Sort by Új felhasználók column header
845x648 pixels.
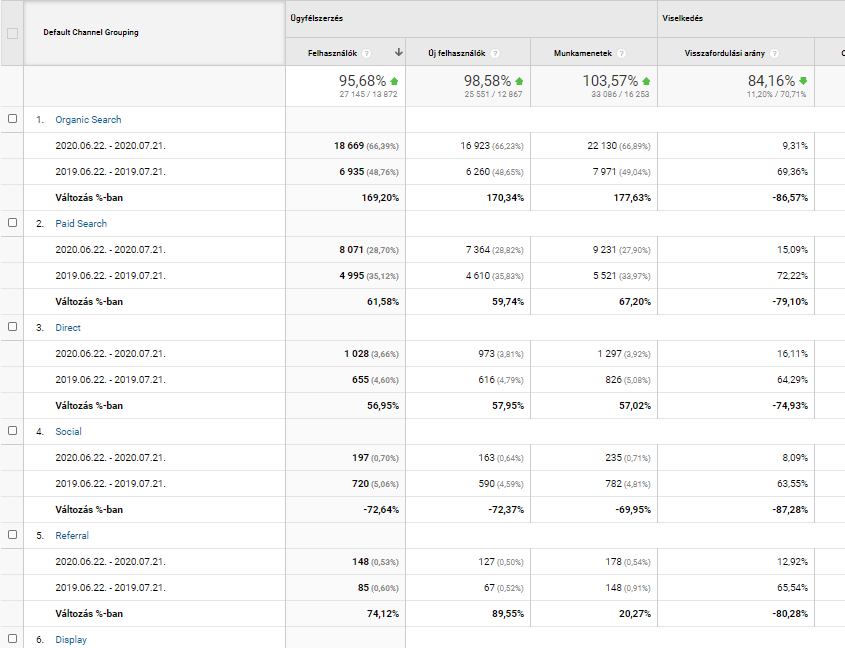(457, 54)
